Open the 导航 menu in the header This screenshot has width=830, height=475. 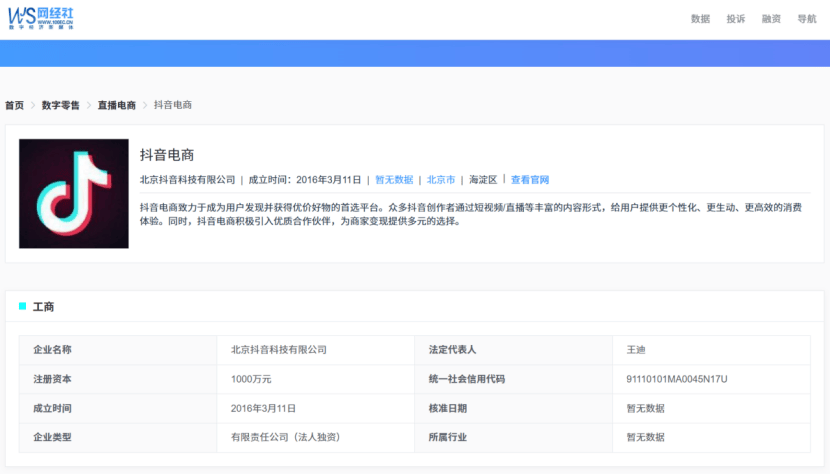(807, 19)
